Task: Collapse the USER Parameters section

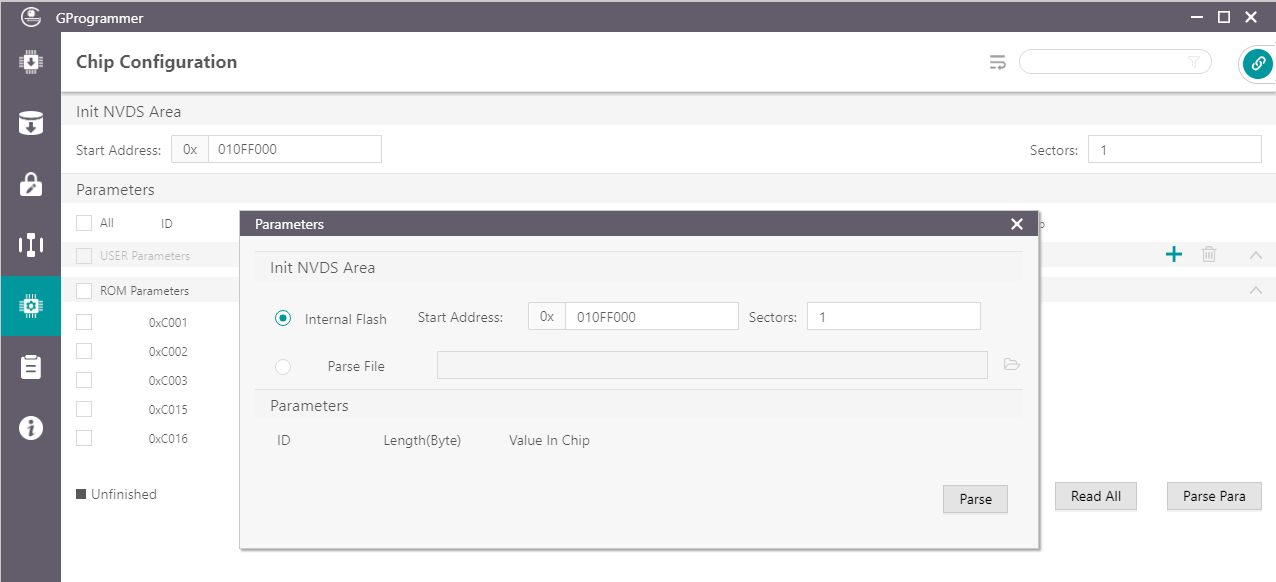Action: click(x=1256, y=255)
